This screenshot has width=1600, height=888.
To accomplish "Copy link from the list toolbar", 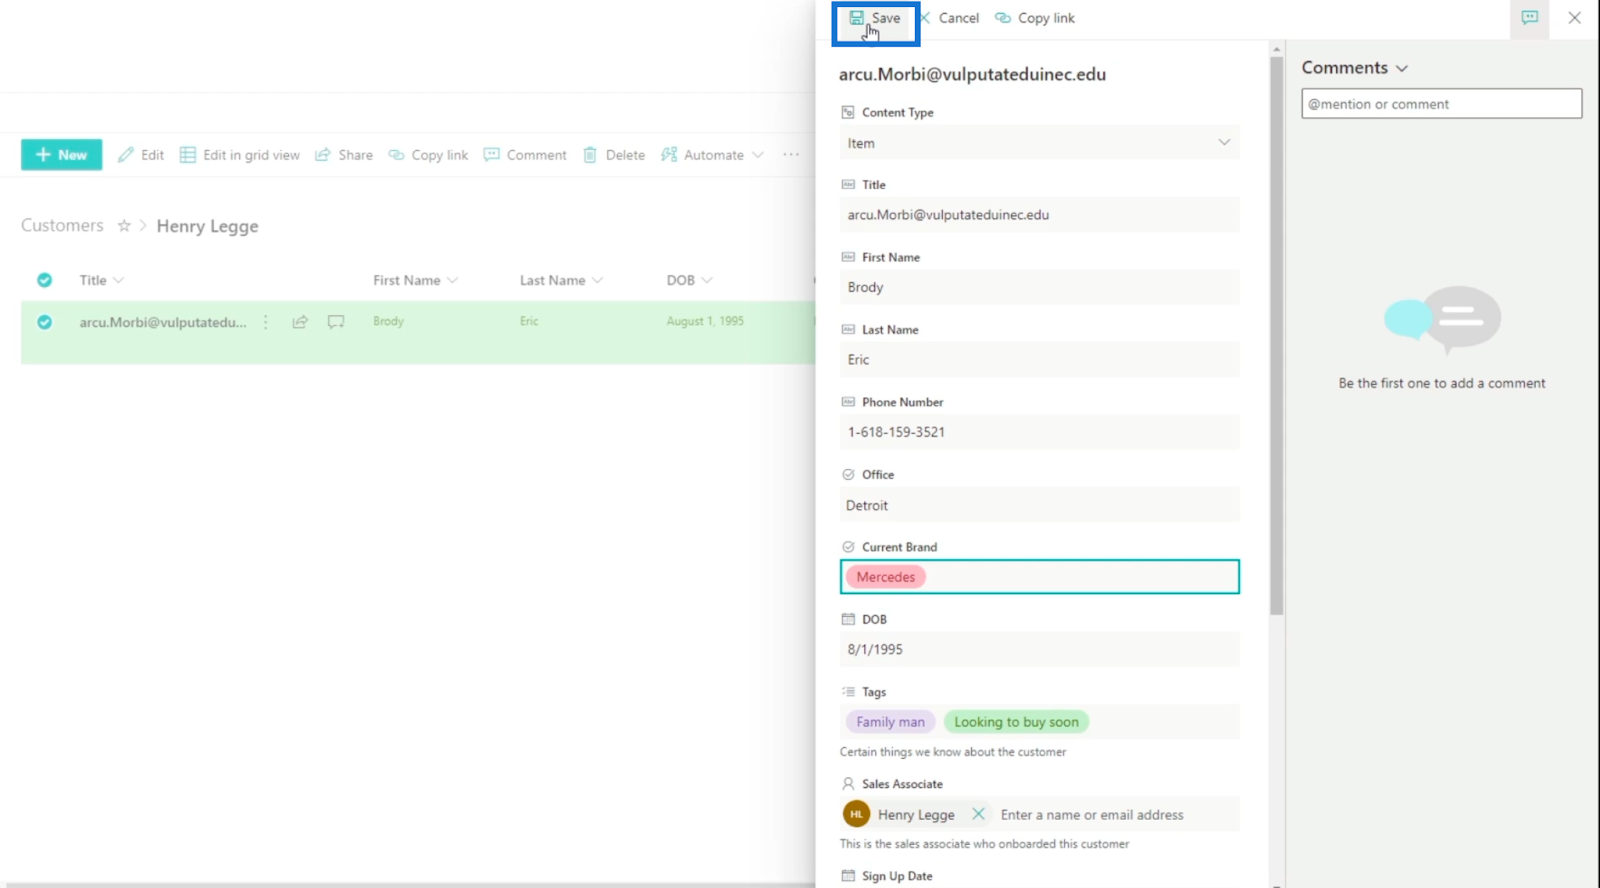I will [x=428, y=155].
